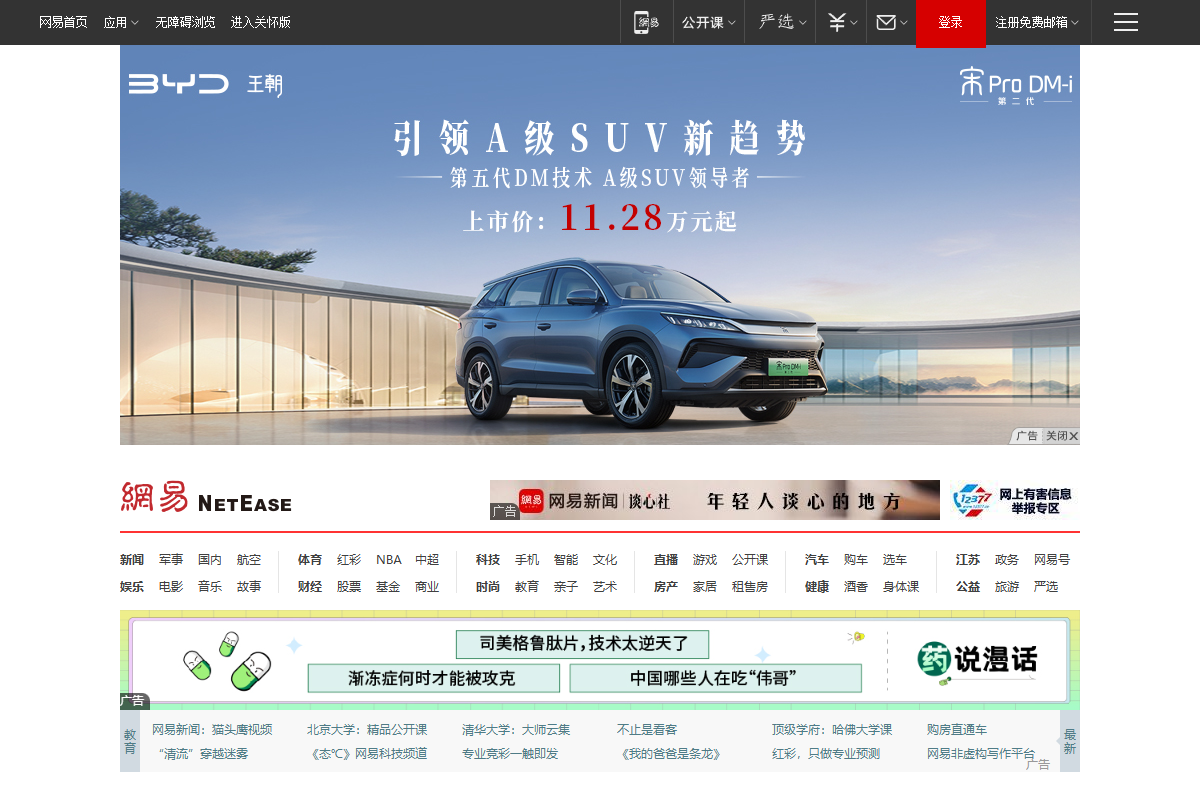Click the BYD Song Pro DM-i banner ad
This screenshot has width=1200, height=800.
pos(600,244)
